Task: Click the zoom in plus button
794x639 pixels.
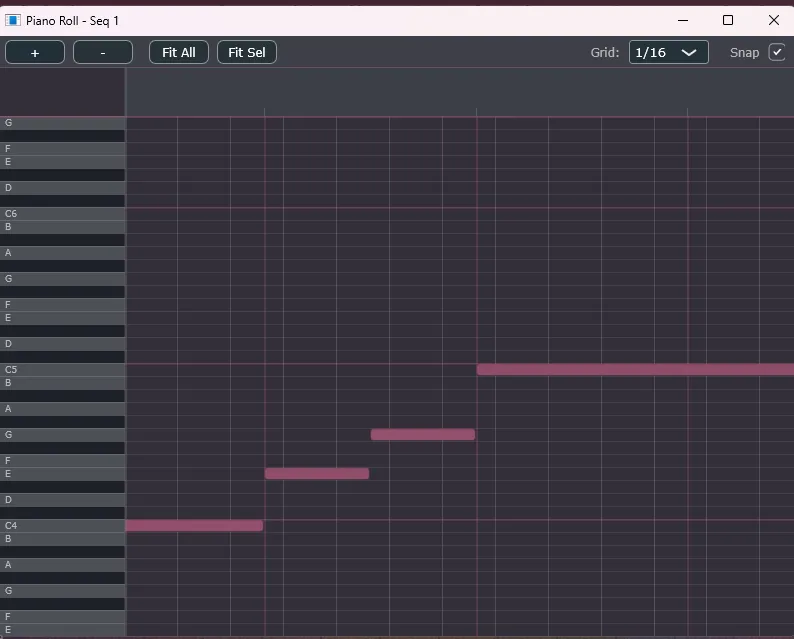Action: coord(35,52)
